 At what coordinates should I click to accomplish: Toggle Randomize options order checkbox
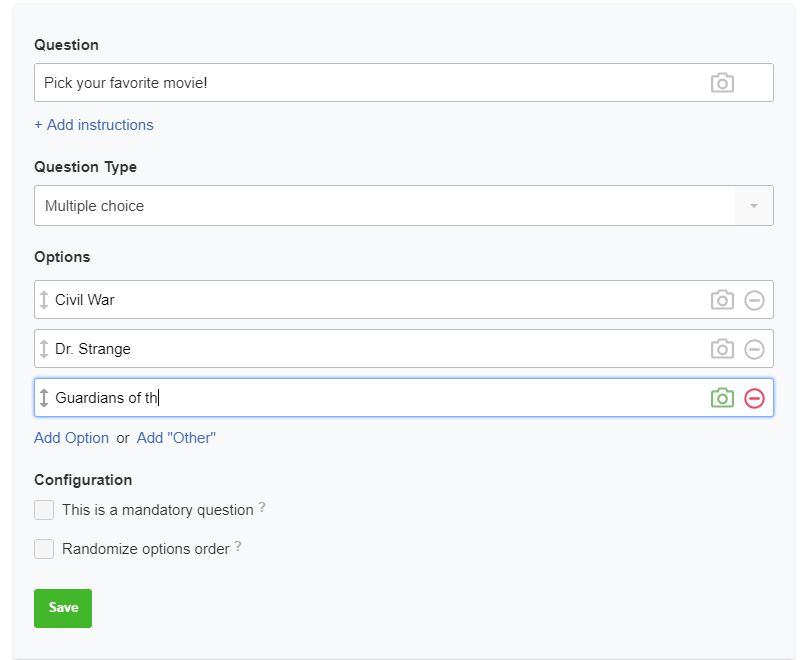click(44, 549)
